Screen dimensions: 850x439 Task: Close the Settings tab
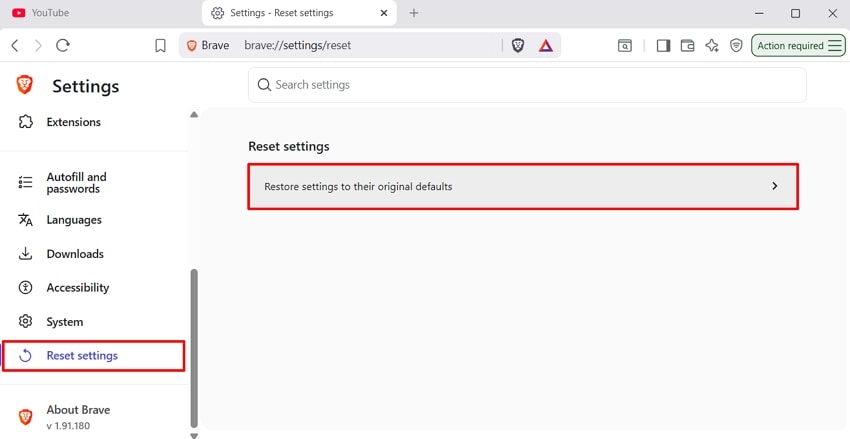[x=384, y=13]
